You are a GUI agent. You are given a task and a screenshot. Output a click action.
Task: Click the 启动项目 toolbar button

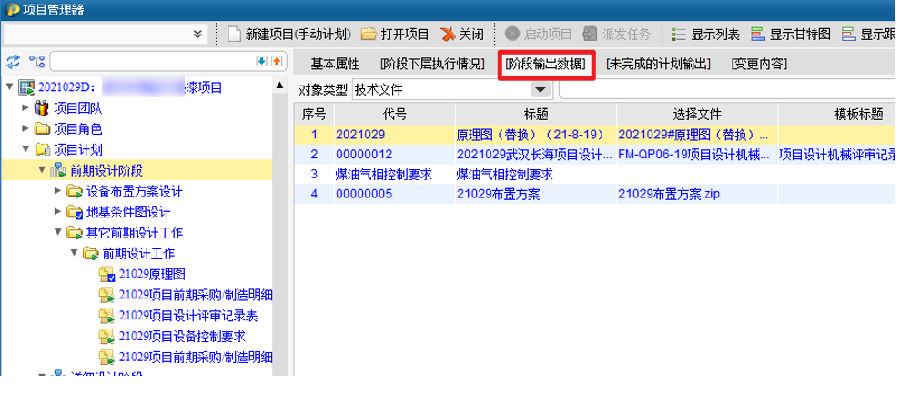[538, 34]
